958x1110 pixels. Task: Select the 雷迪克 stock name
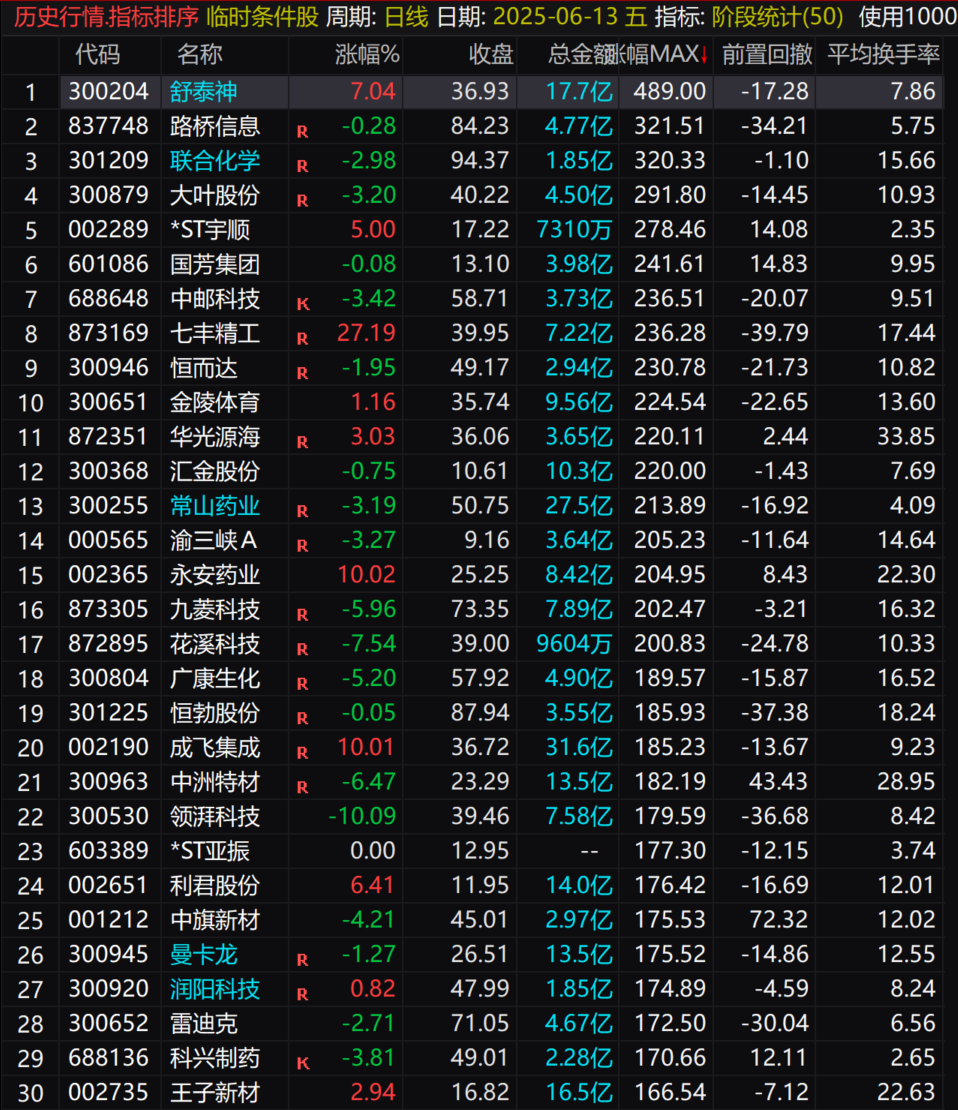coord(203,1024)
